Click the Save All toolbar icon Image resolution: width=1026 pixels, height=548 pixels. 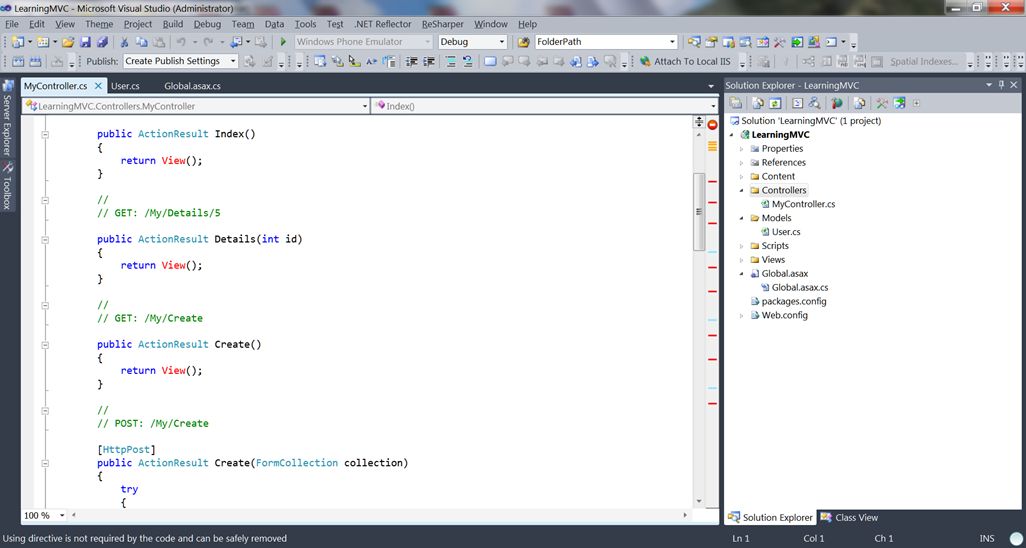[102, 42]
